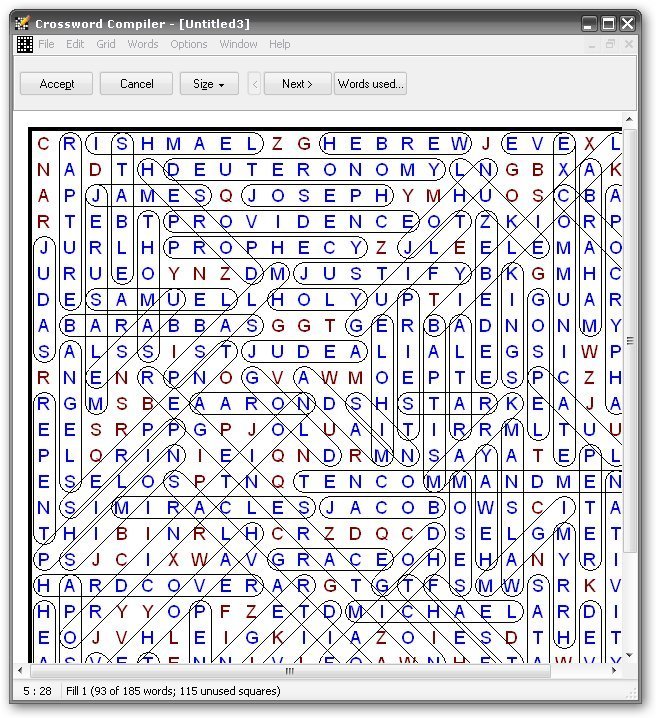Viewport: 656px width, 718px height.
Task: Click the word HARDCOVER in the grid
Action: tap(148, 586)
